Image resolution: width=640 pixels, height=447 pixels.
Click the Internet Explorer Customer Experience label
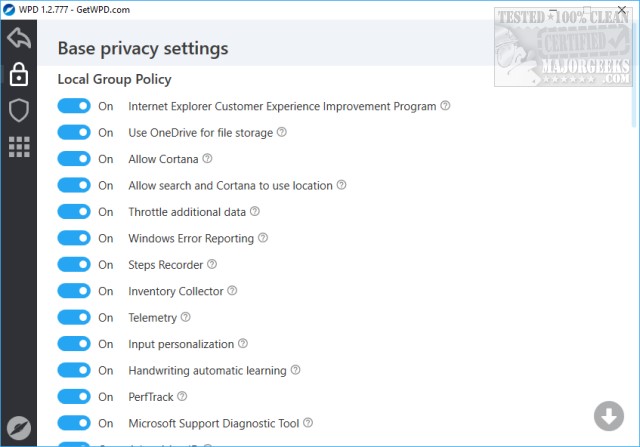coord(282,106)
